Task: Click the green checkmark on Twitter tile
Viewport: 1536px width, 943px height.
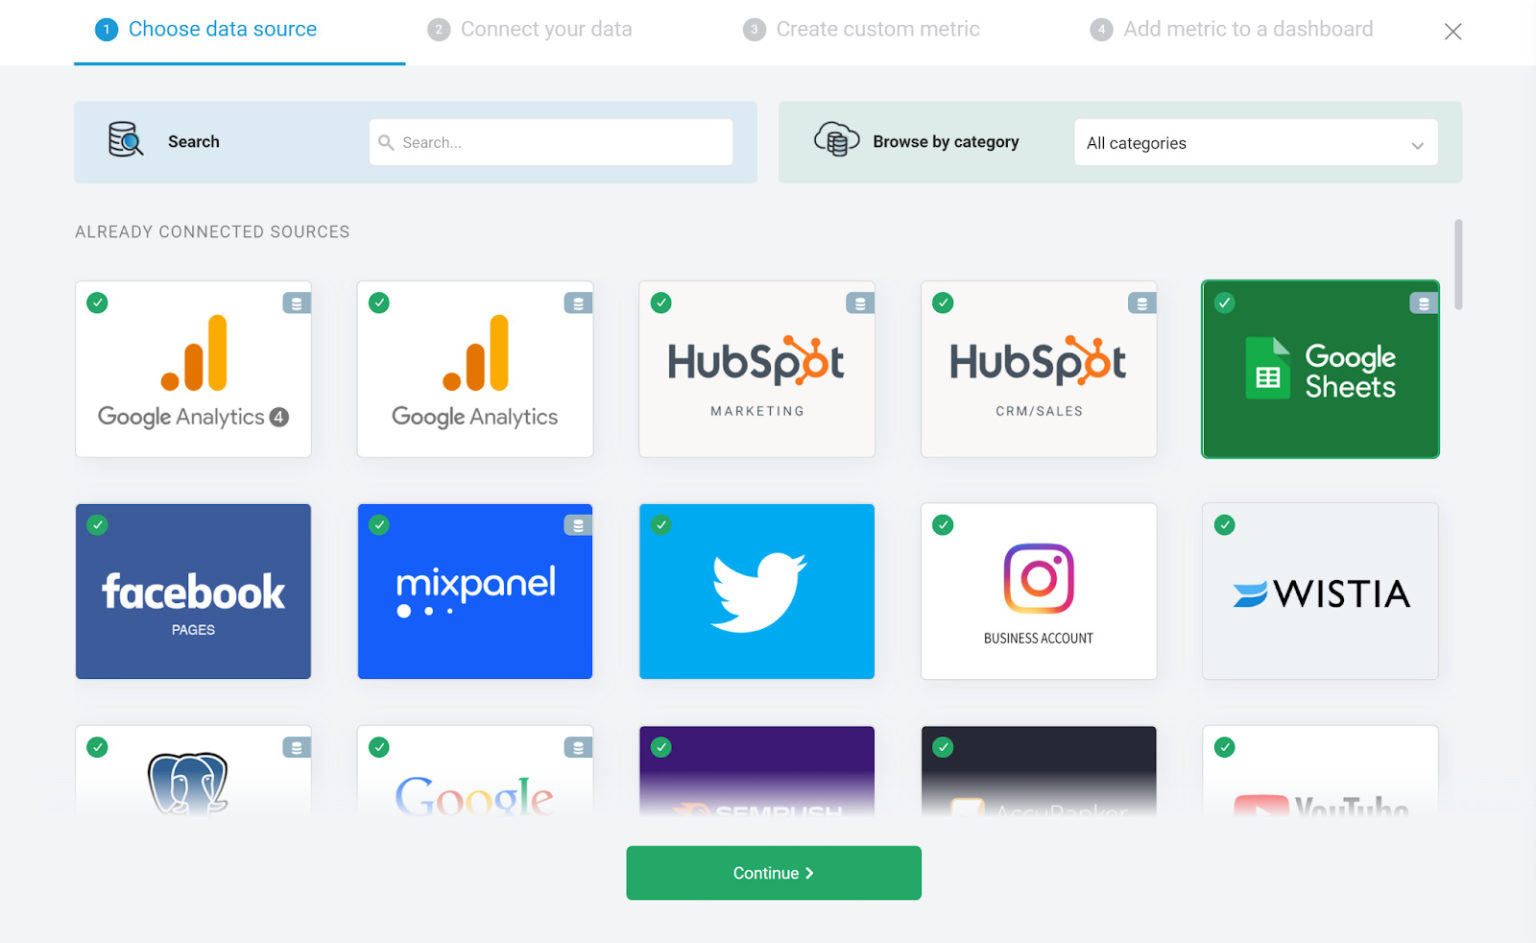Action: tap(661, 525)
